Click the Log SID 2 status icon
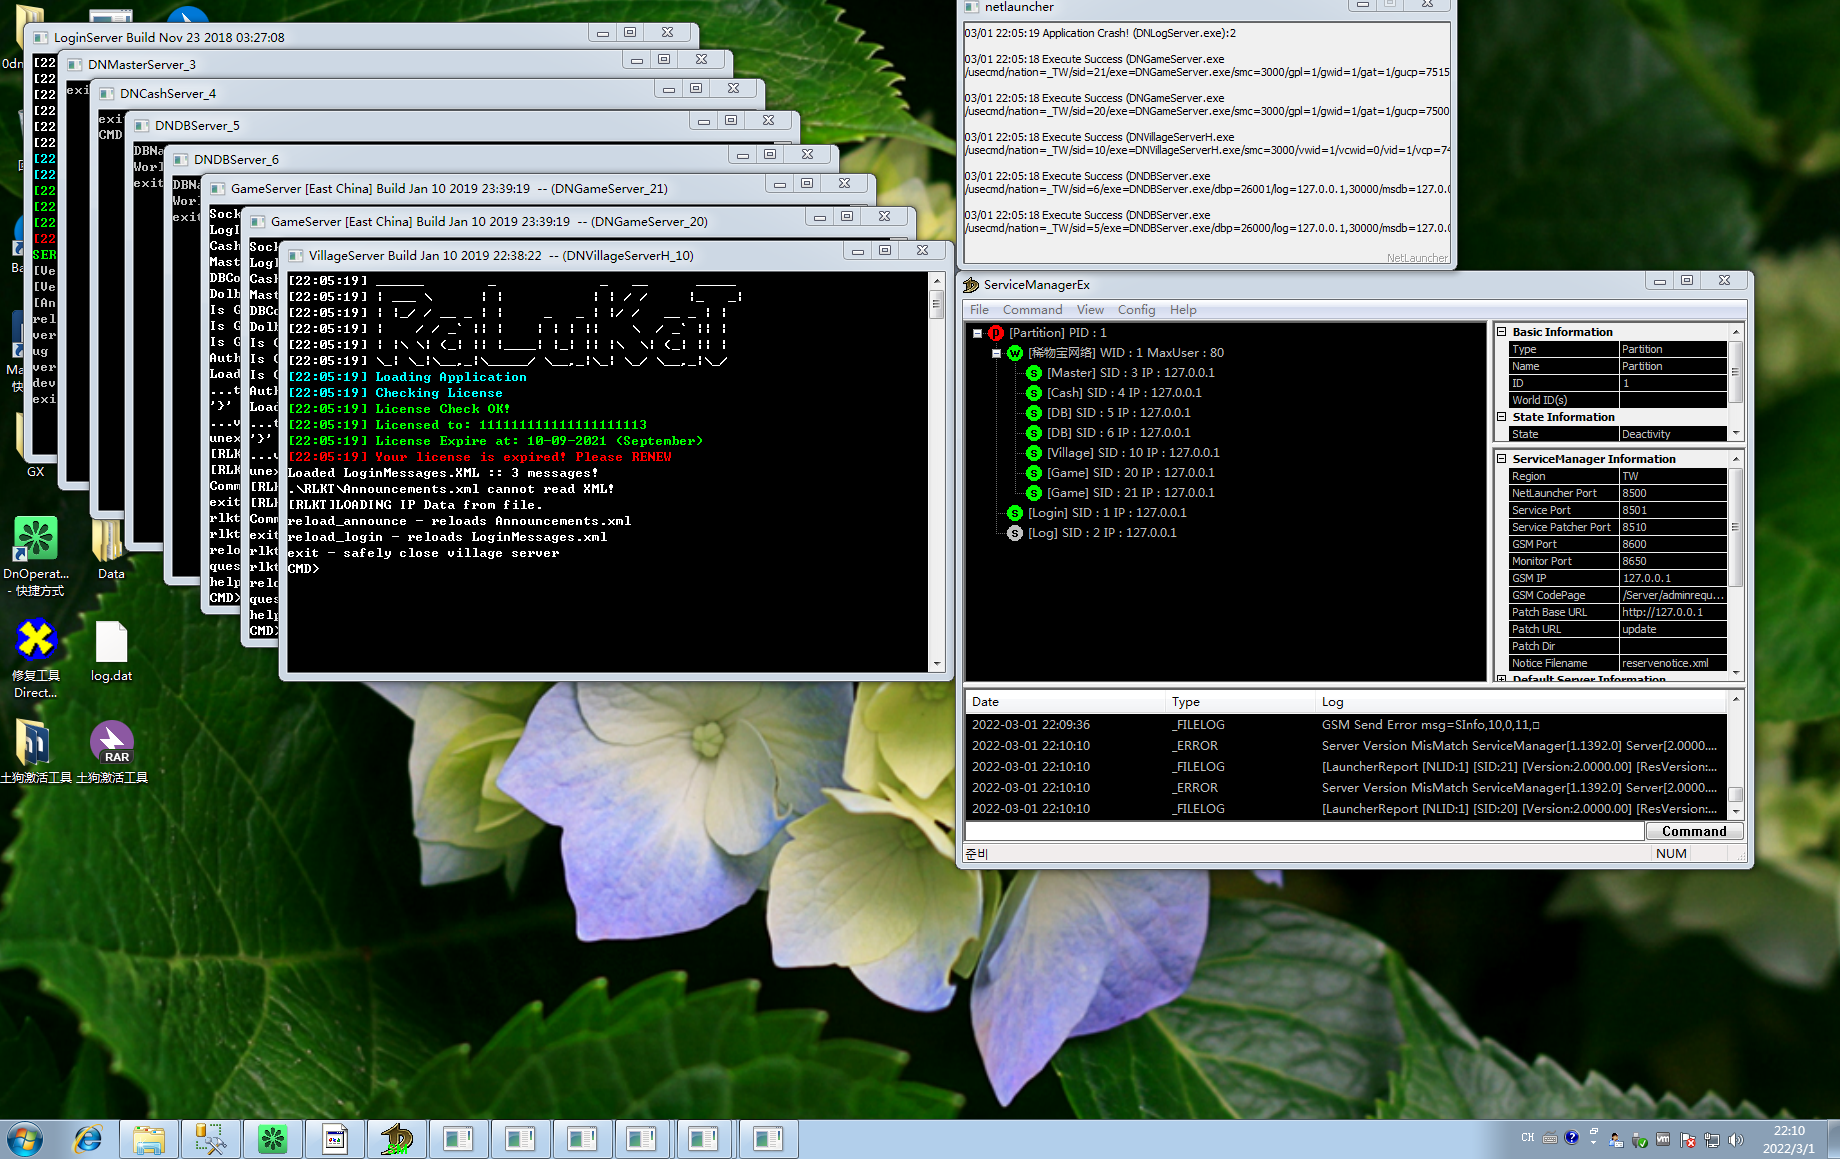This screenshot has width=1840, height=1159. coord(1015,533)
